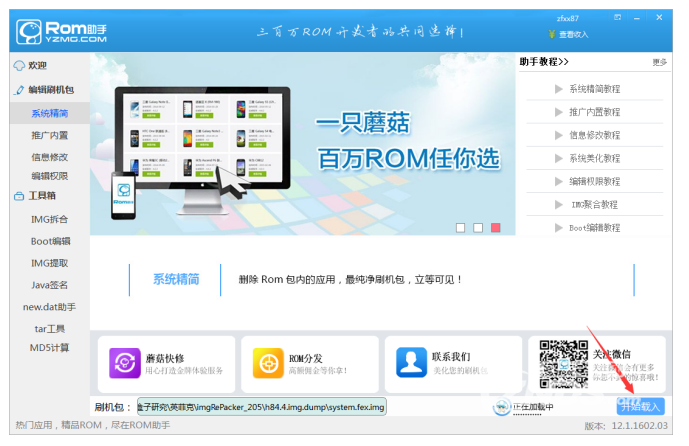Viewport: 689px width, 446px height.
Task: Open the Boot编辑 tool
Action: 51,241
